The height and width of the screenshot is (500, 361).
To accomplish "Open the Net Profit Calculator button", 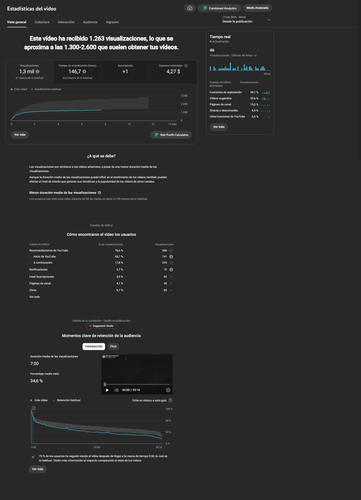I will coord(171,135).
